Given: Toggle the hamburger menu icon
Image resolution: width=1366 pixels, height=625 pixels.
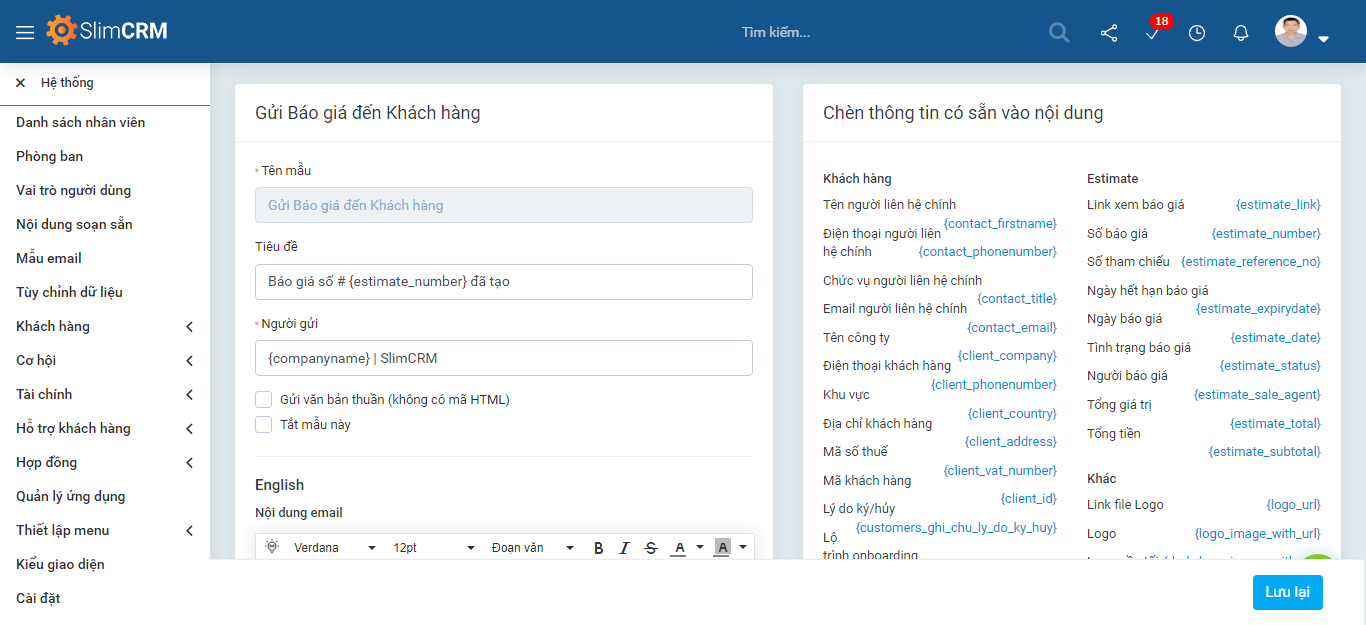Looking at the screenshot, I should (25, 30).
